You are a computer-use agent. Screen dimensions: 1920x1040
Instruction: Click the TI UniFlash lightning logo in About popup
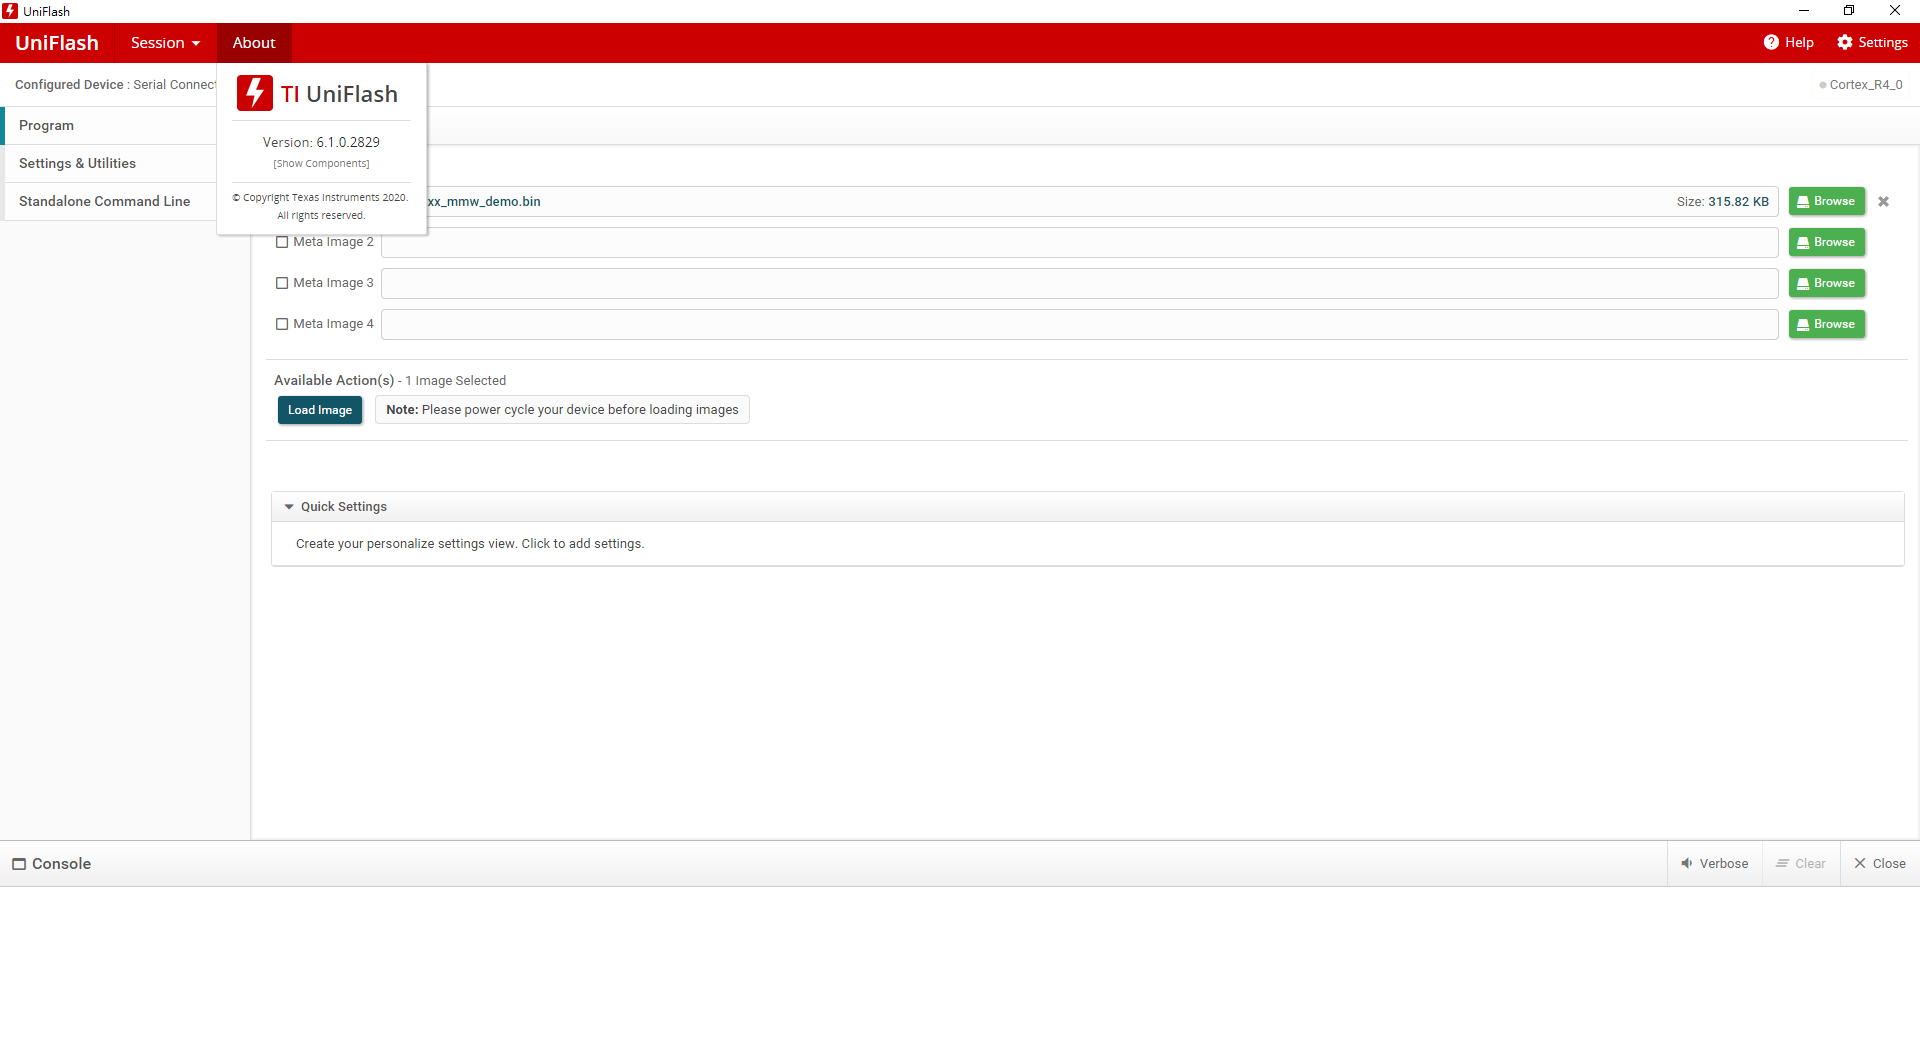click(x=255, y=93)
